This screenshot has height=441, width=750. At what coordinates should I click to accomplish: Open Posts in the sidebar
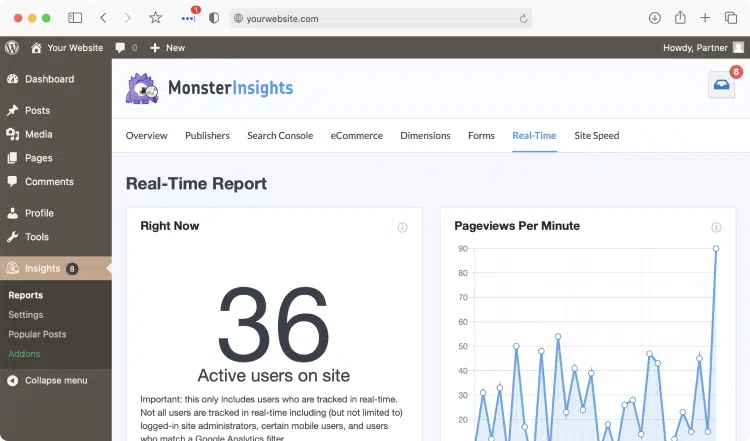pyautogui.click(x=37, y=110)
